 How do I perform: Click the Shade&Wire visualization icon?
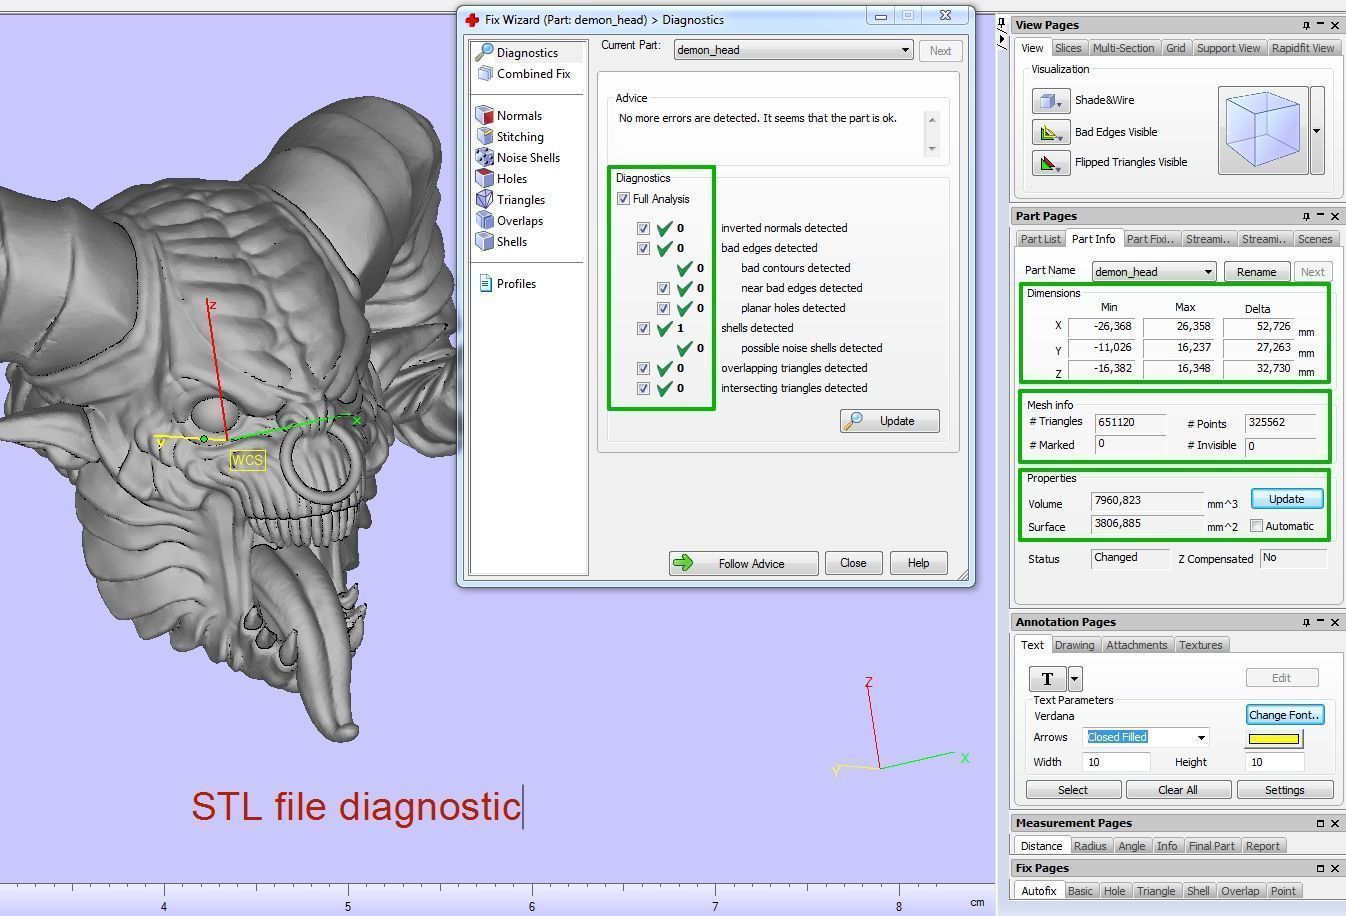1050,101
